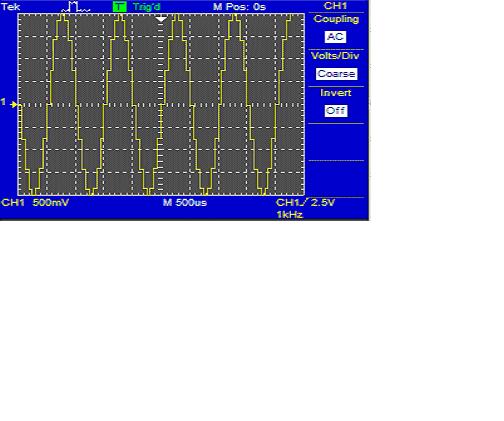Toggle the Coupling AC option
The height and width of the screenshot is (421, 504).
pyautogui.click(x=335, y=37)
